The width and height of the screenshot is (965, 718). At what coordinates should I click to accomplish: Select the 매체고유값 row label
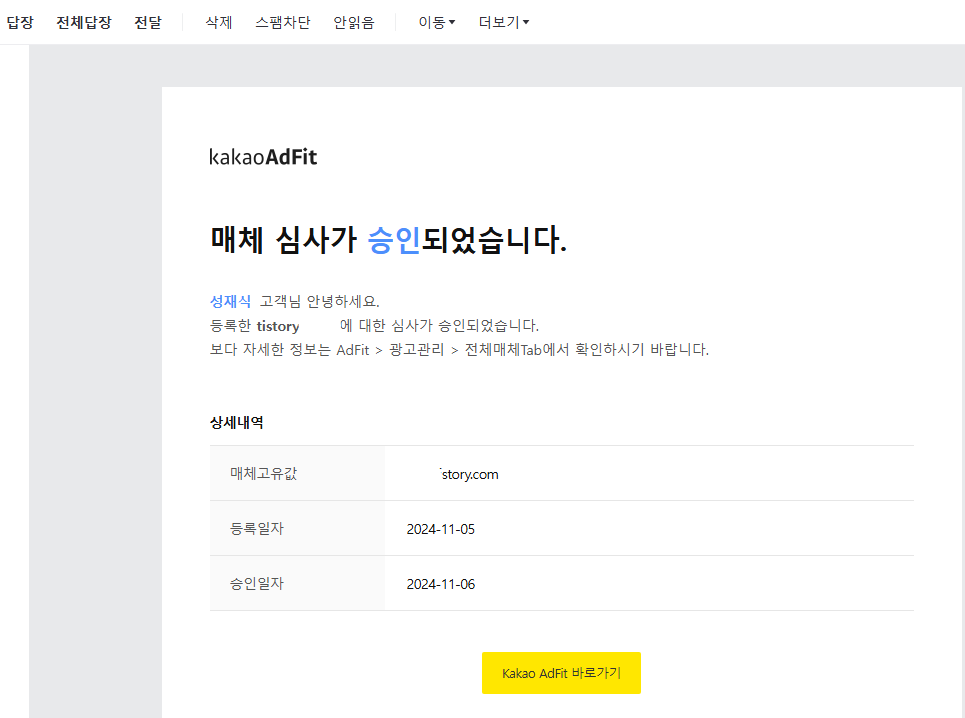pyautogui.click(x=263, y=473)
